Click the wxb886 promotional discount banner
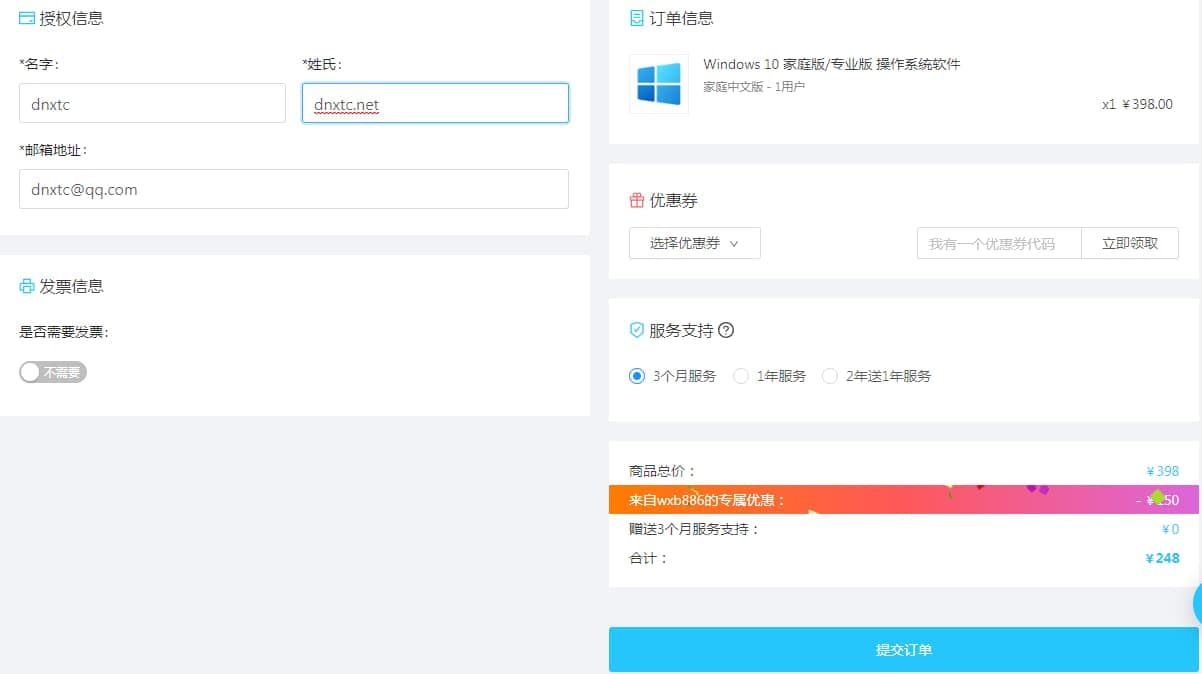The width and height of the screenshot is (1202, 674). 901,499
